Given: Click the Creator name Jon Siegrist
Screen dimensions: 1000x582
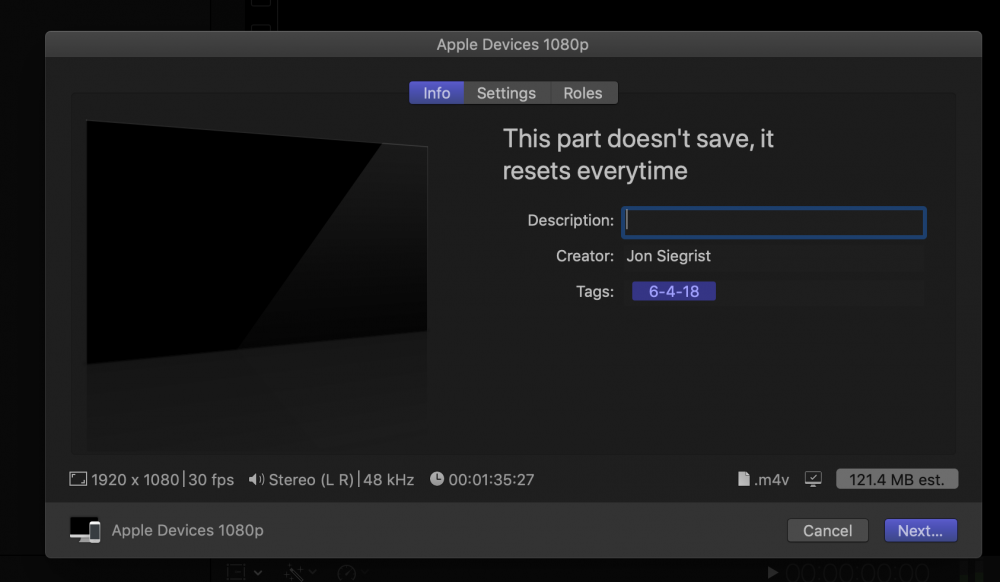Looking at the screenshot, I should (668, 256).
